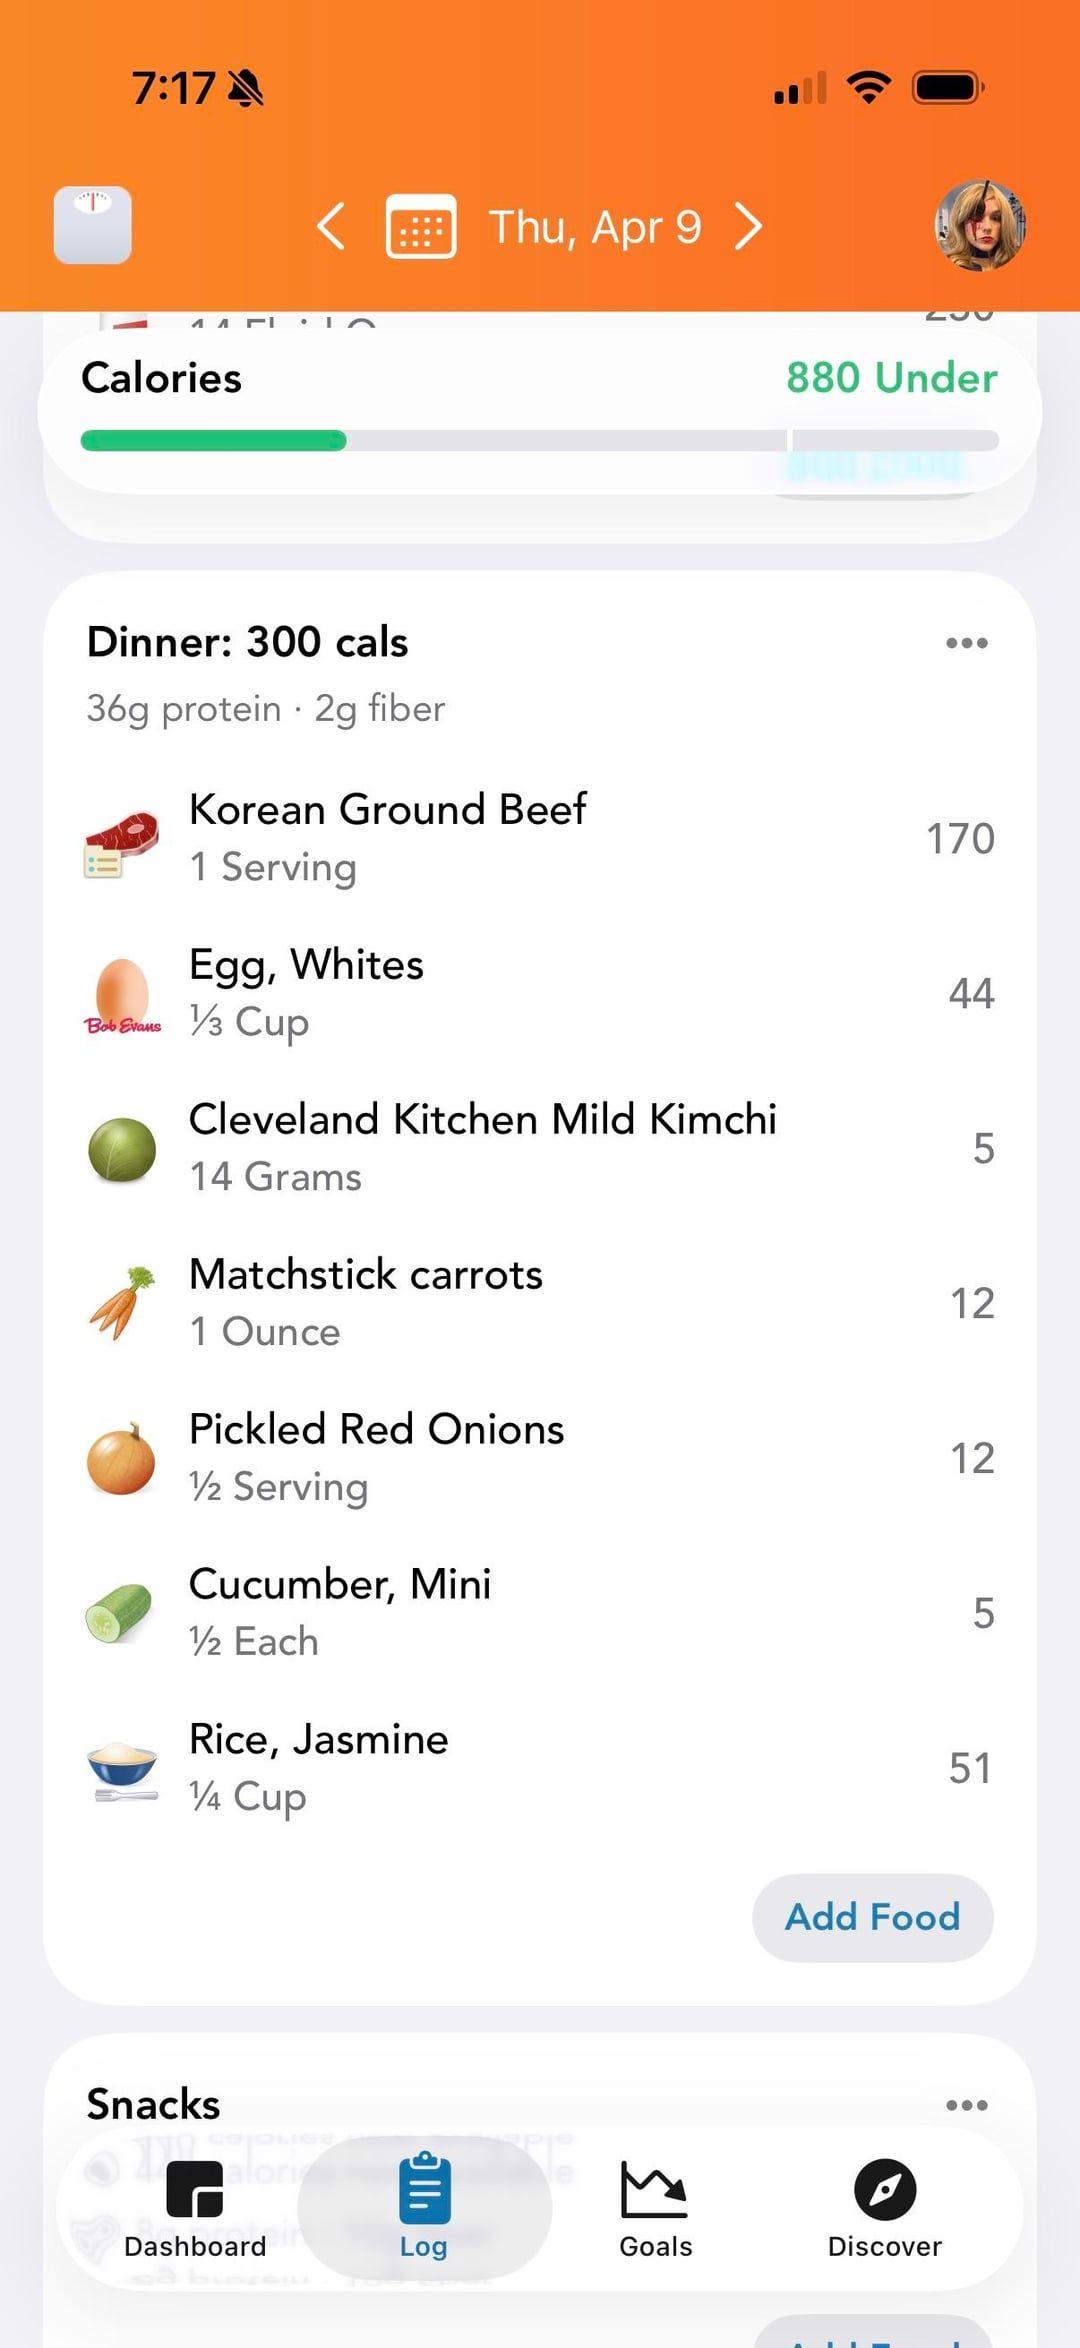Open the weight scale icon
The width and height of the screenshot is (1080, 2348).
(92, 225)
